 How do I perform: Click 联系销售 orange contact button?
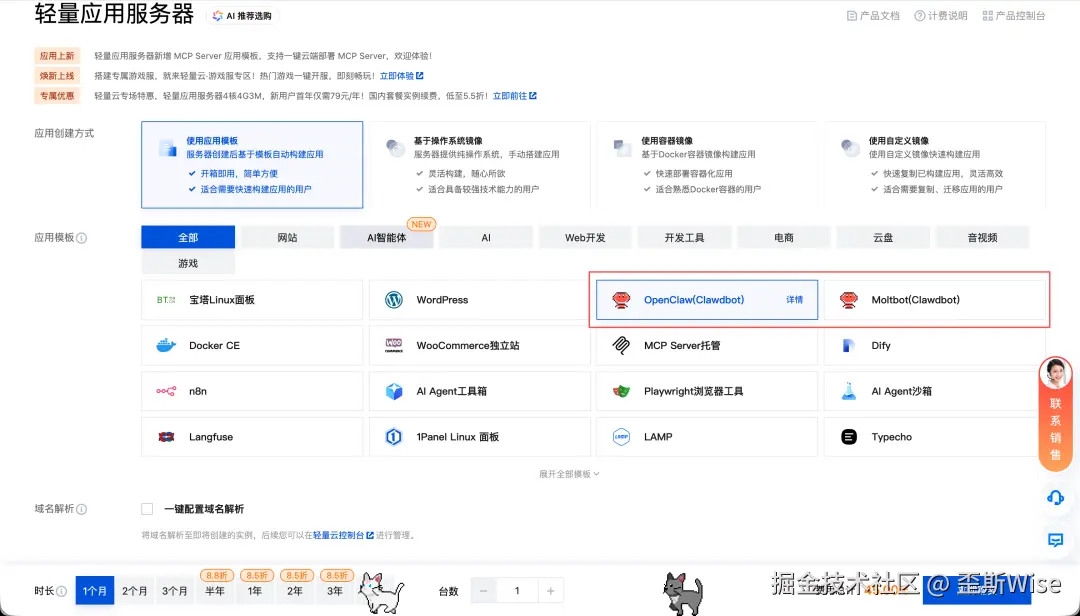pos(1055,415)
